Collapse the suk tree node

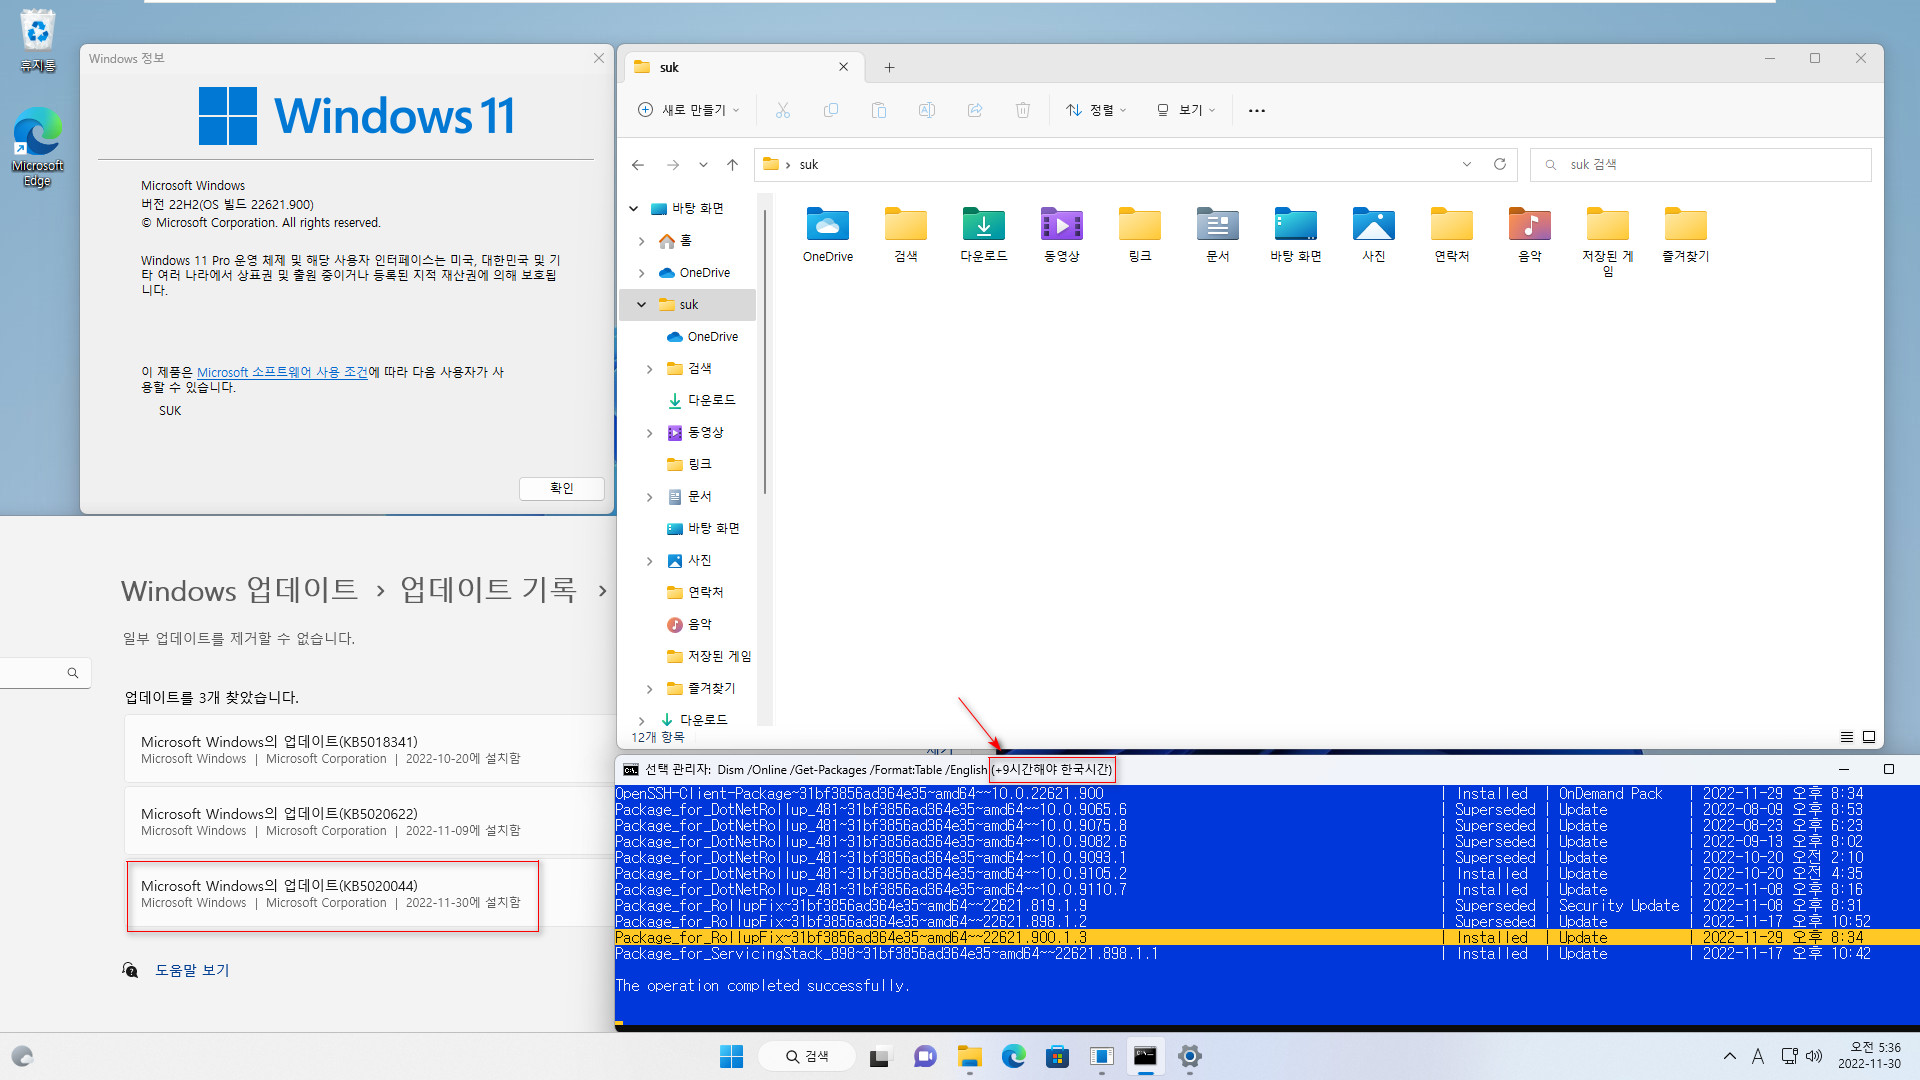pyautogui.click(x=641, y=305)
